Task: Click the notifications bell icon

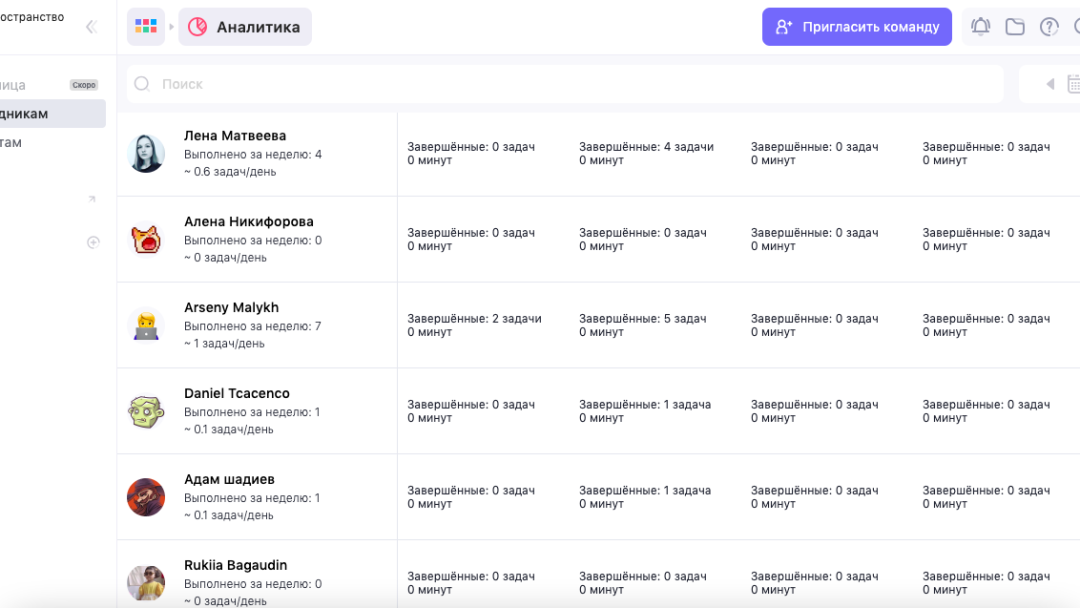Action: [981, 27]
